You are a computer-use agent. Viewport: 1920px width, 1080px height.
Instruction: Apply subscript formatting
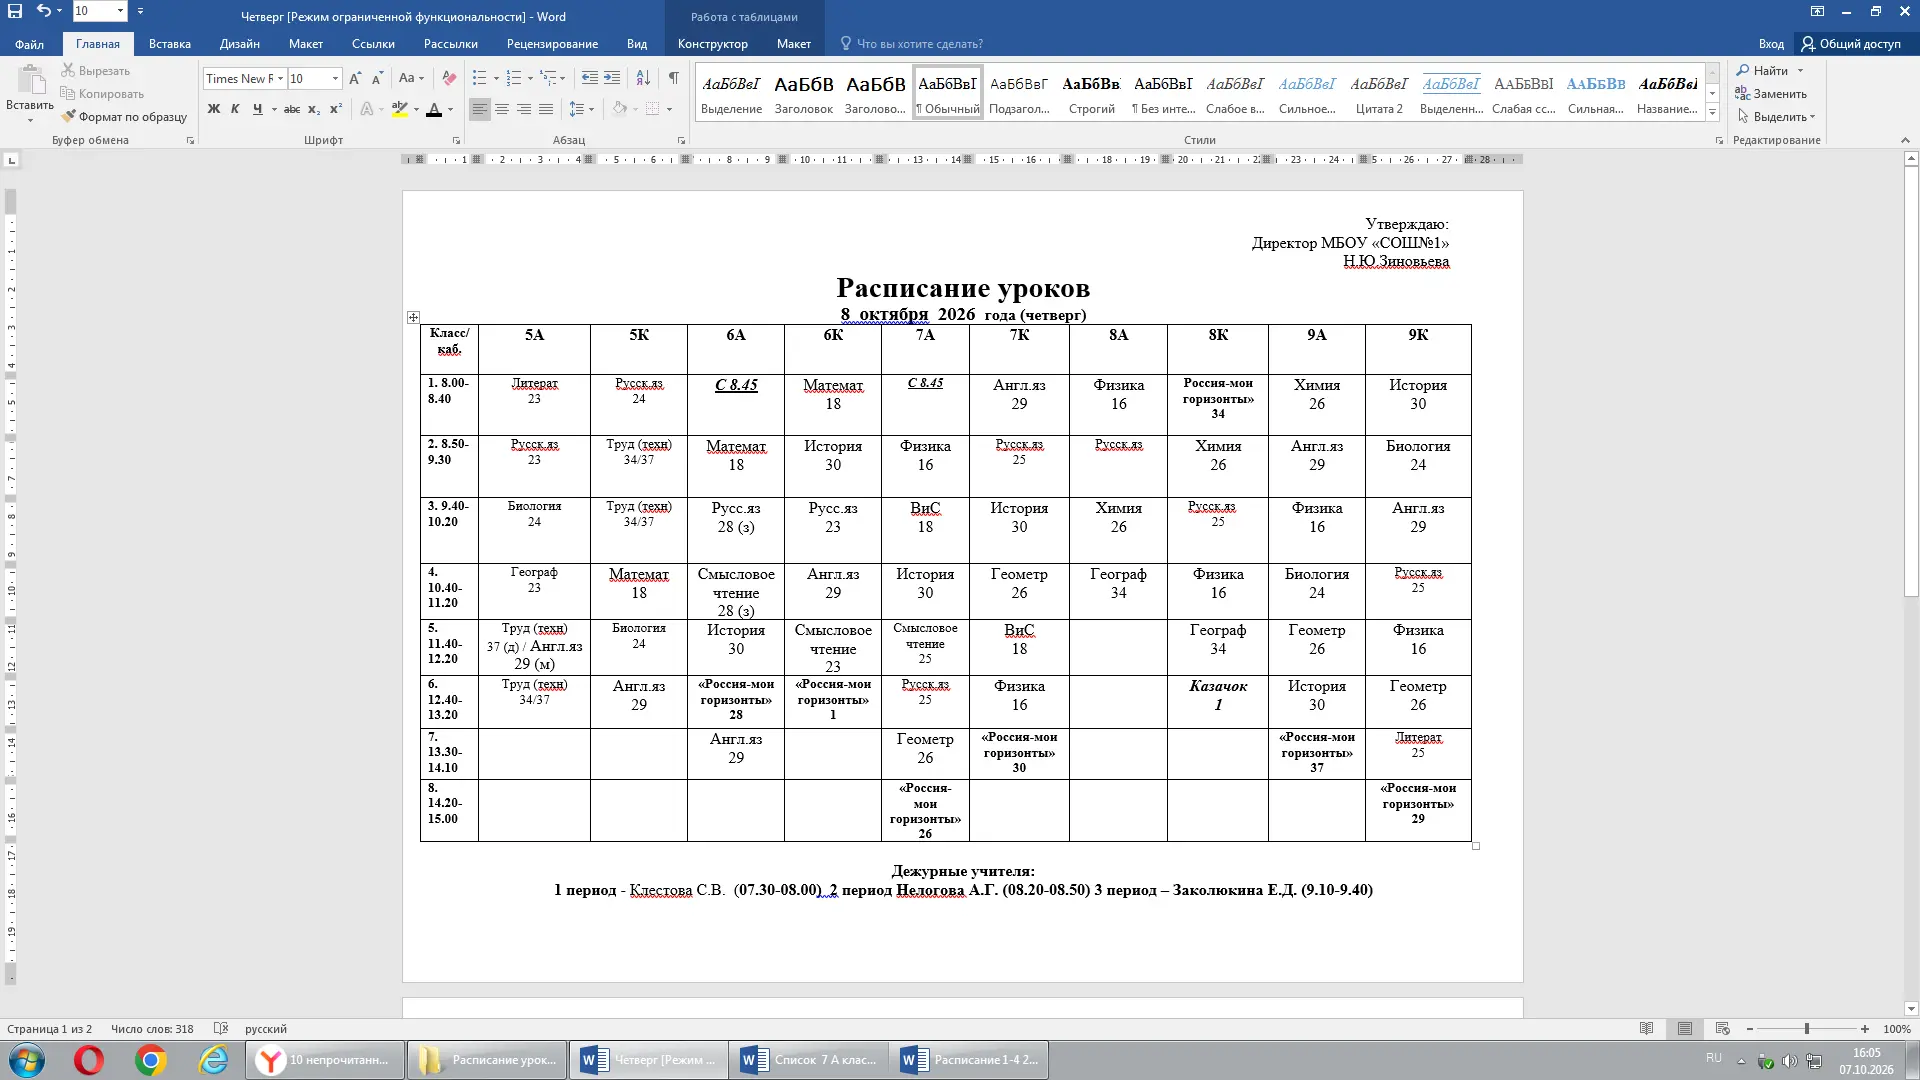click(x=313, y=109)
